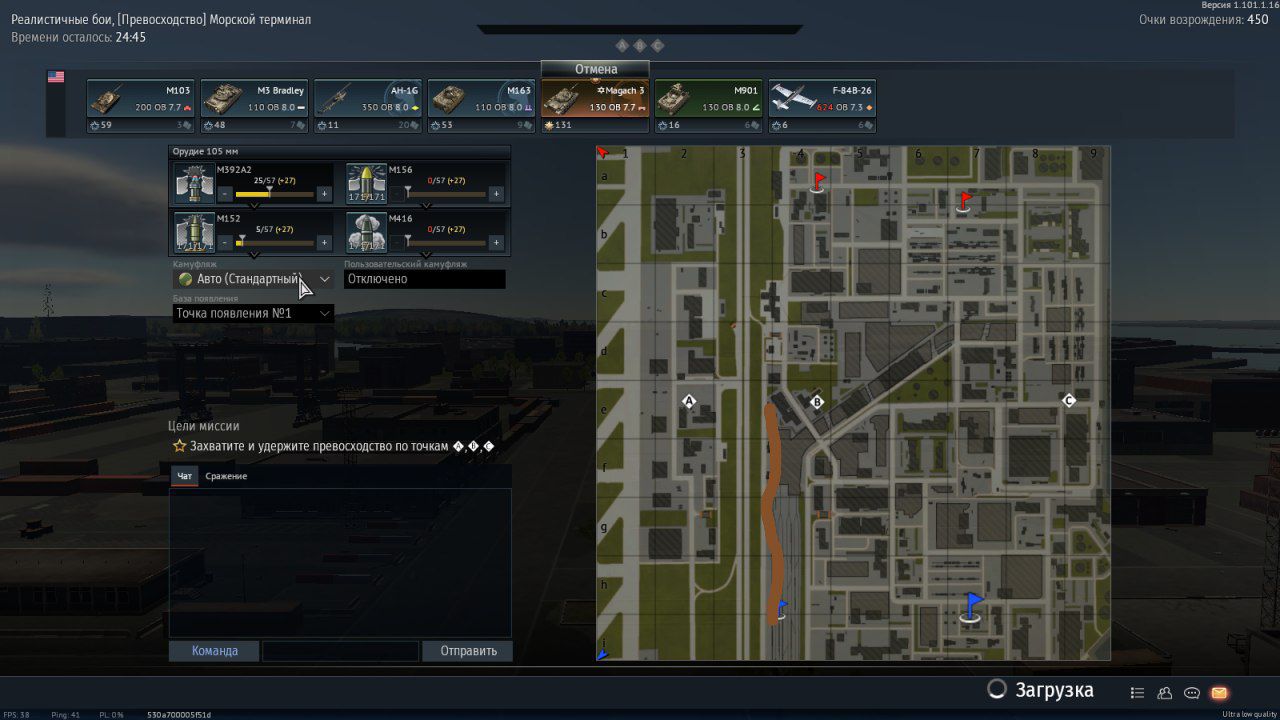This screenshot has width=1280, height=720.
Task: Expand the arrow under M416 shell row
Action: [x=426, y=255]
